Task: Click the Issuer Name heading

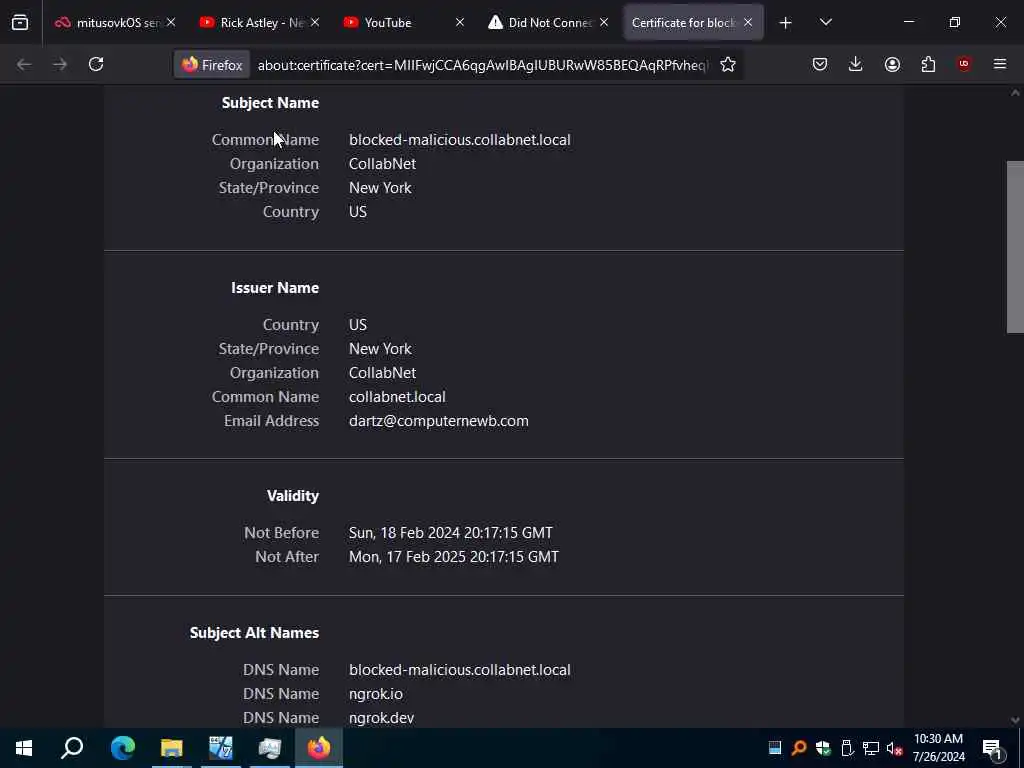Action: pos(275,288)
